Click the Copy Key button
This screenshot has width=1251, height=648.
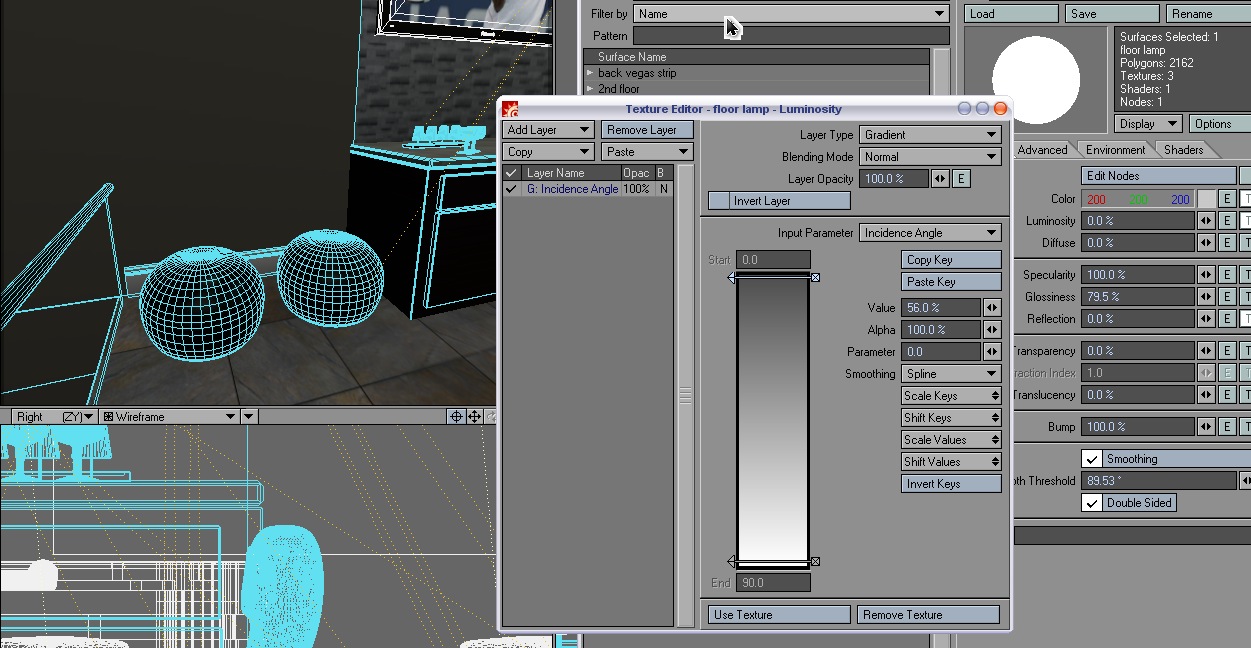tap(951, 260)
